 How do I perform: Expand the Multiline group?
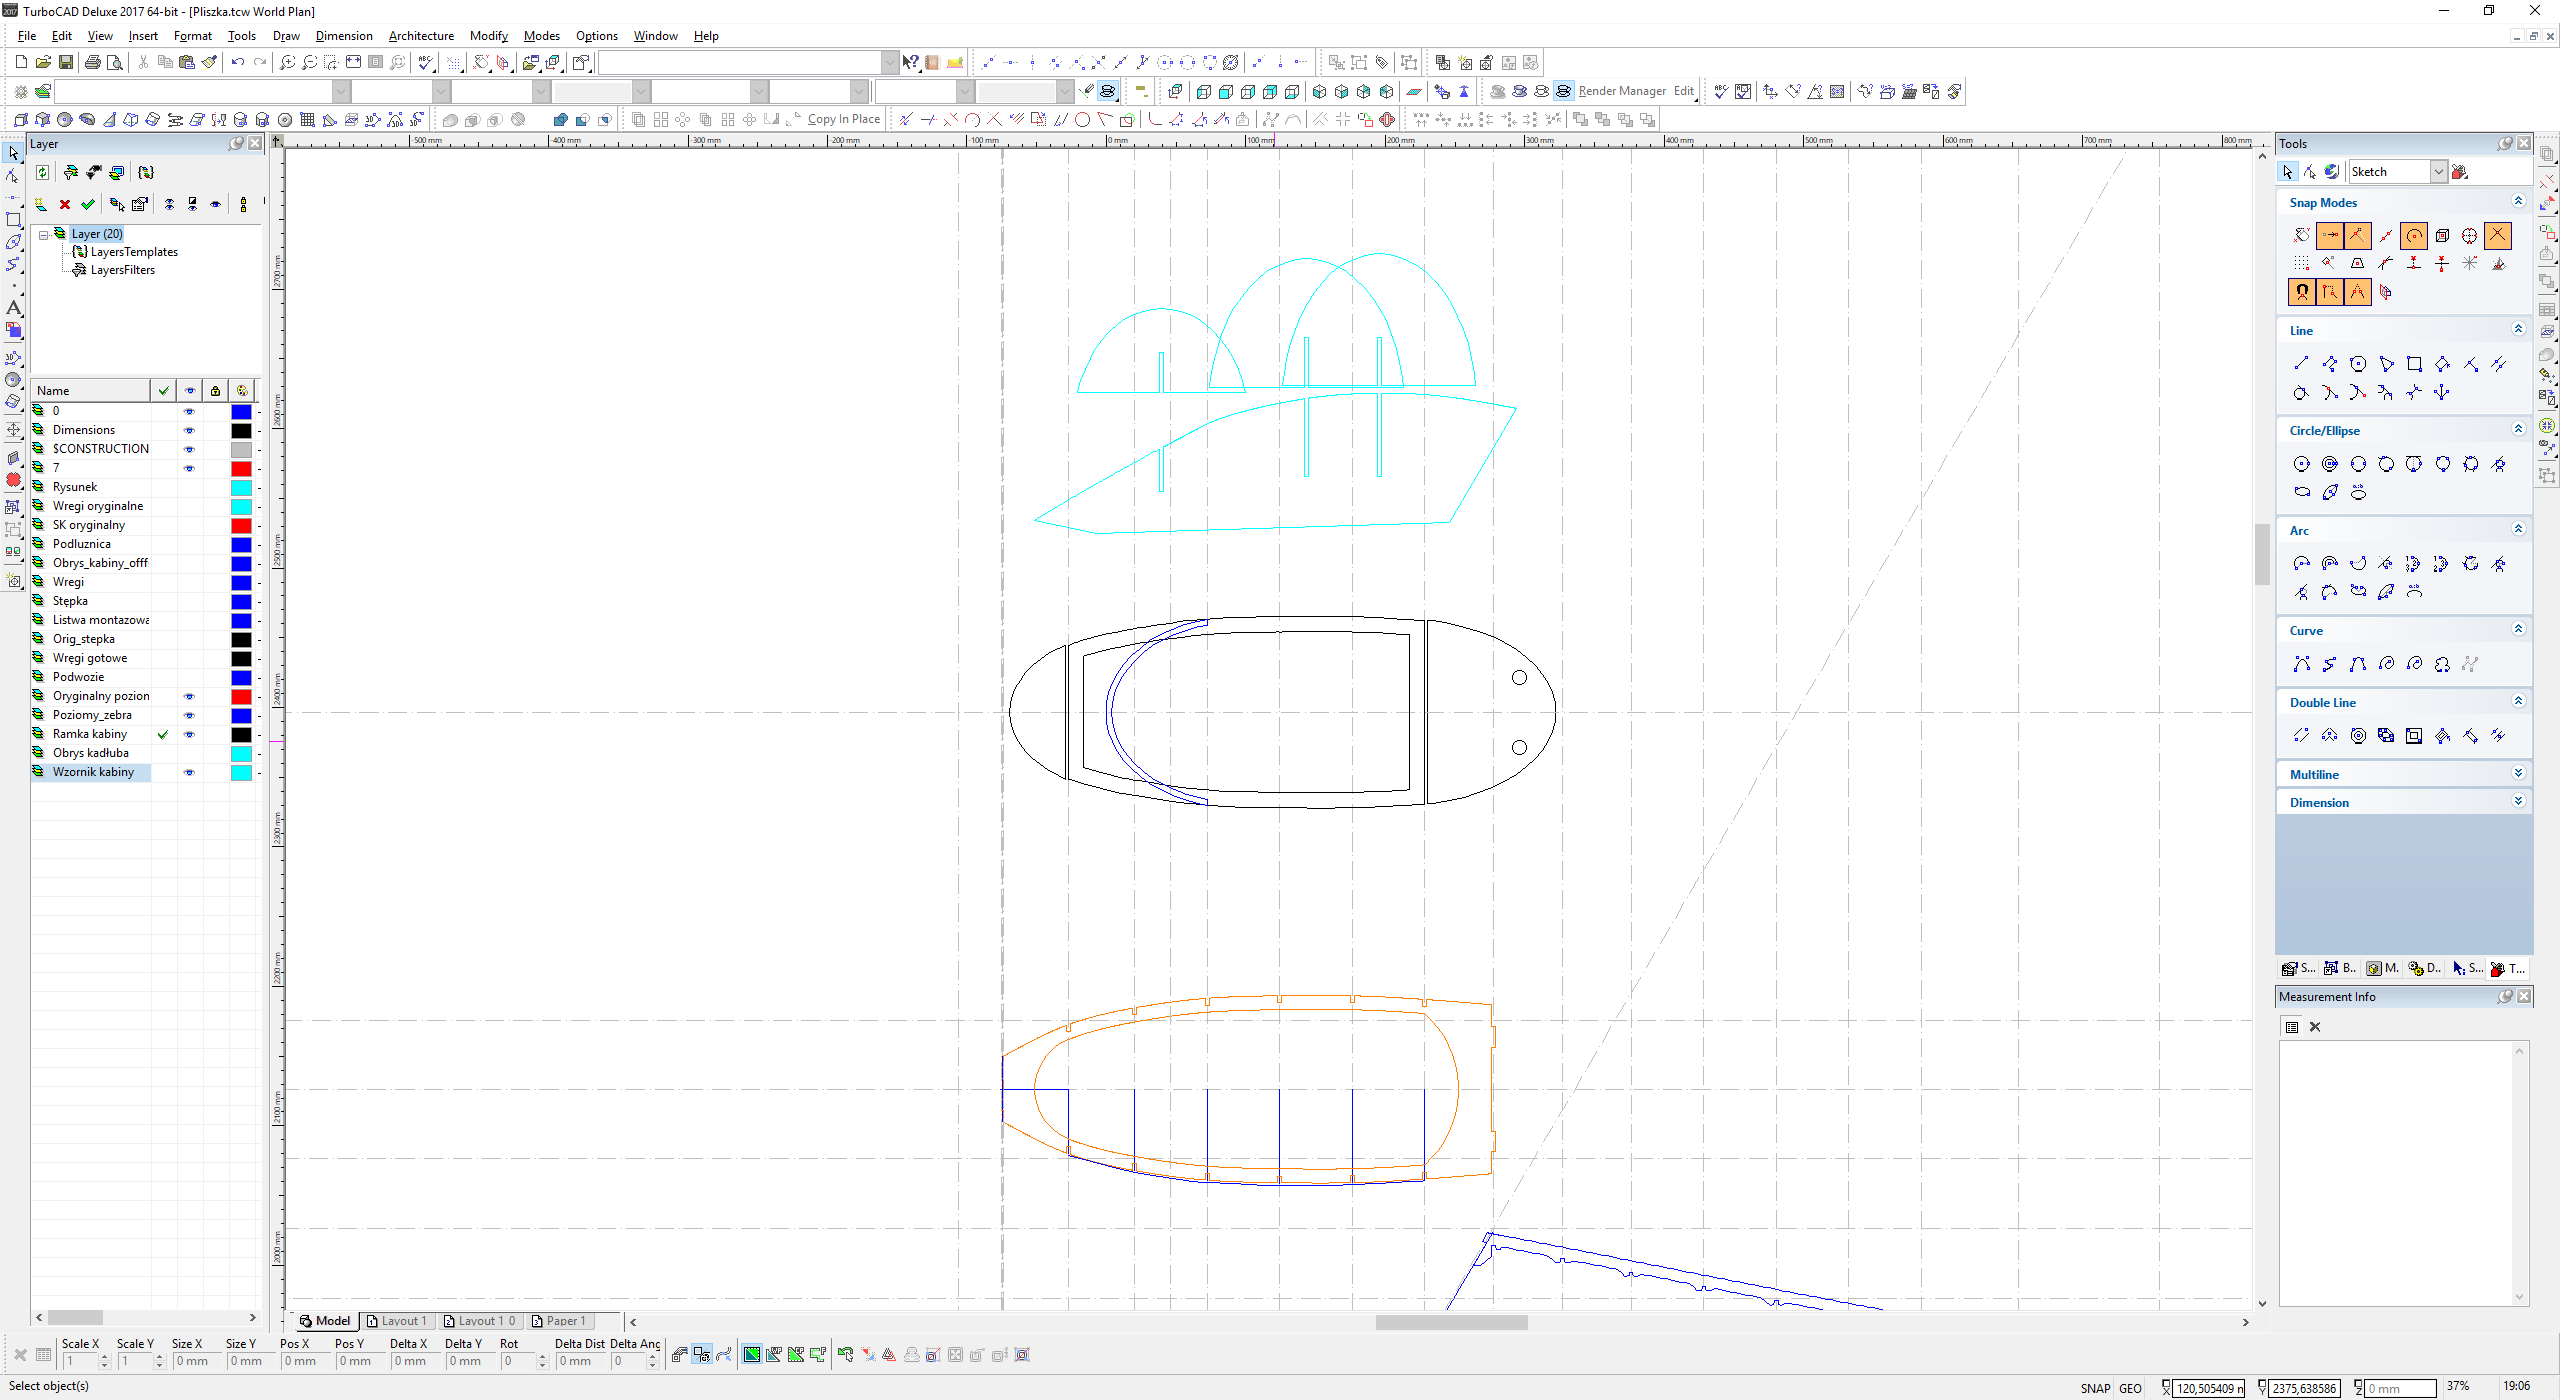point(2518,774)
